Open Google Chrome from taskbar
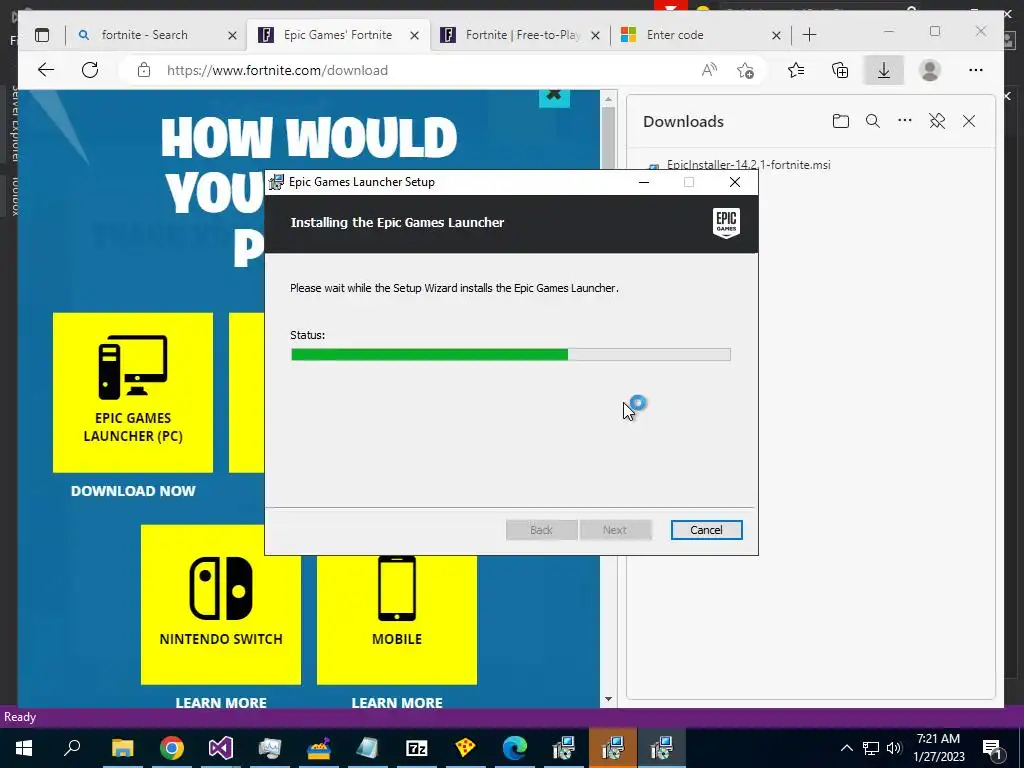The height and width of the screenshot is (768, 1024). (172, 748)
